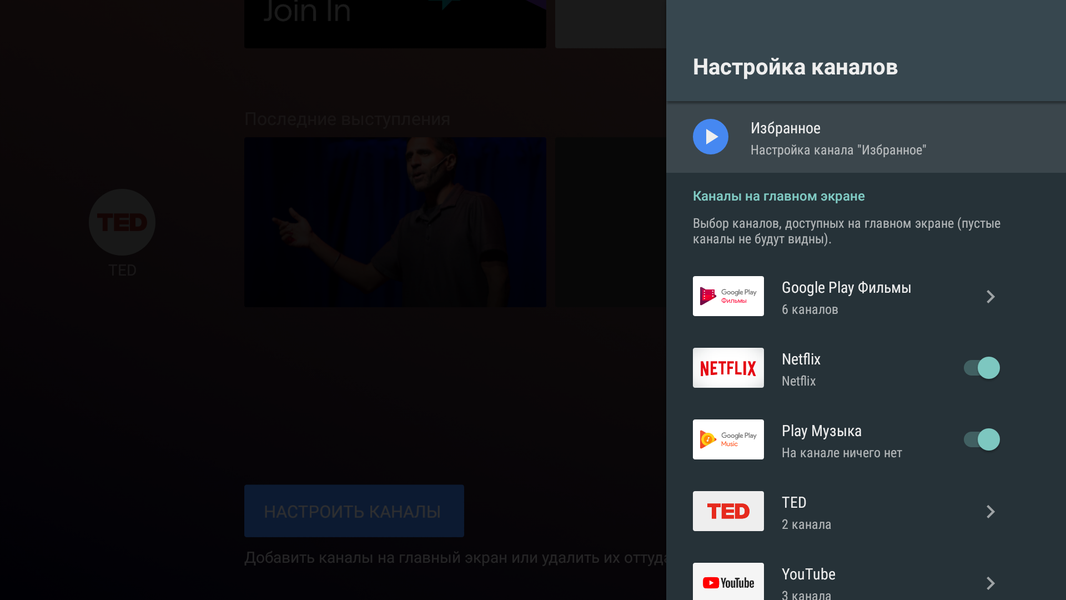Disable the Netflix channel toggle
This screenshot has height=600, width=1066.
coord(982,368)
